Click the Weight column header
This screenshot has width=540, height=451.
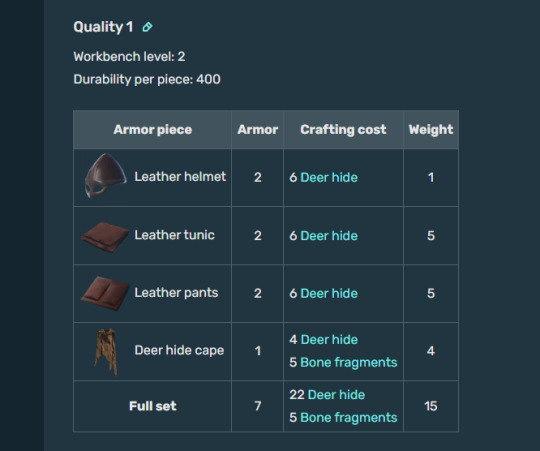pyautogui.click(x=431, y=130)
